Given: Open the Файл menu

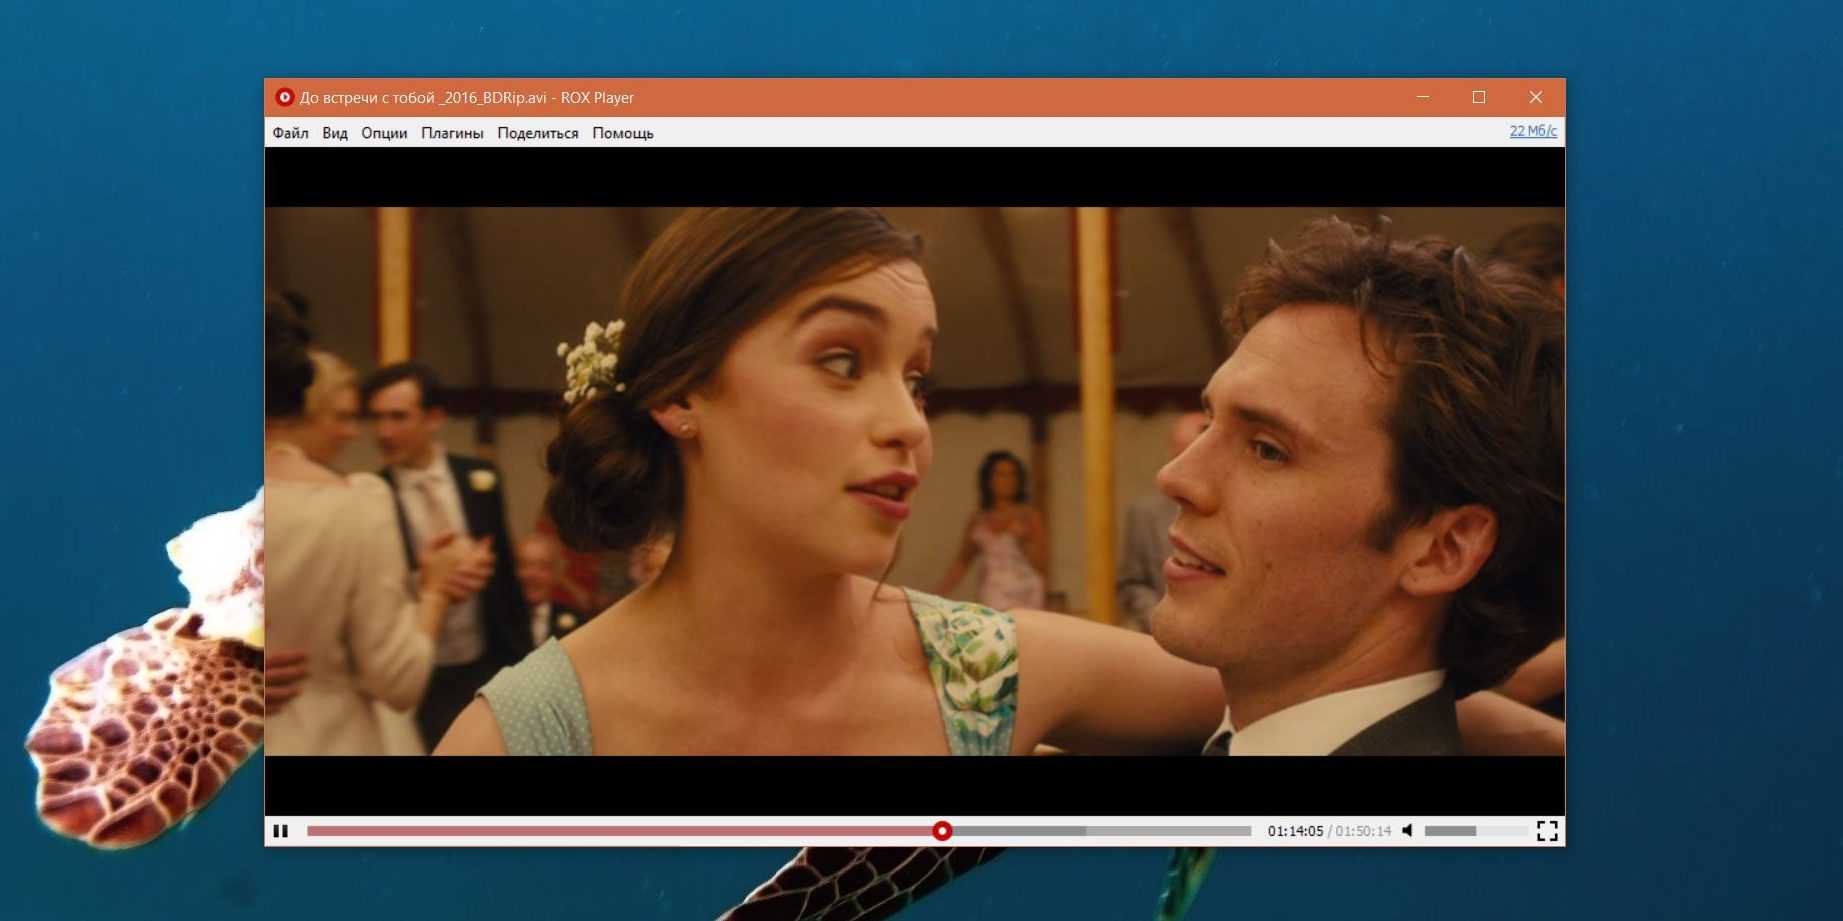Looking at the screenshot, I should pos(290,133).
